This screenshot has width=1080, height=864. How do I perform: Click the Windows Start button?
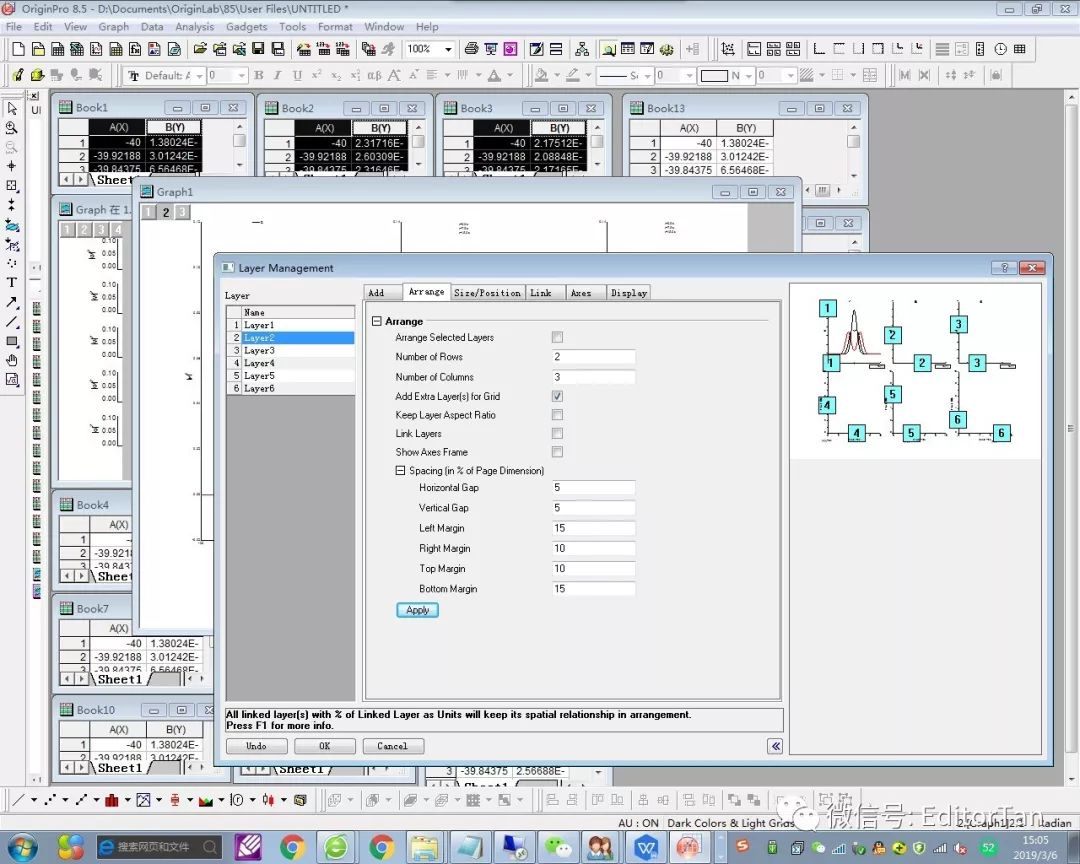[23, 847]
